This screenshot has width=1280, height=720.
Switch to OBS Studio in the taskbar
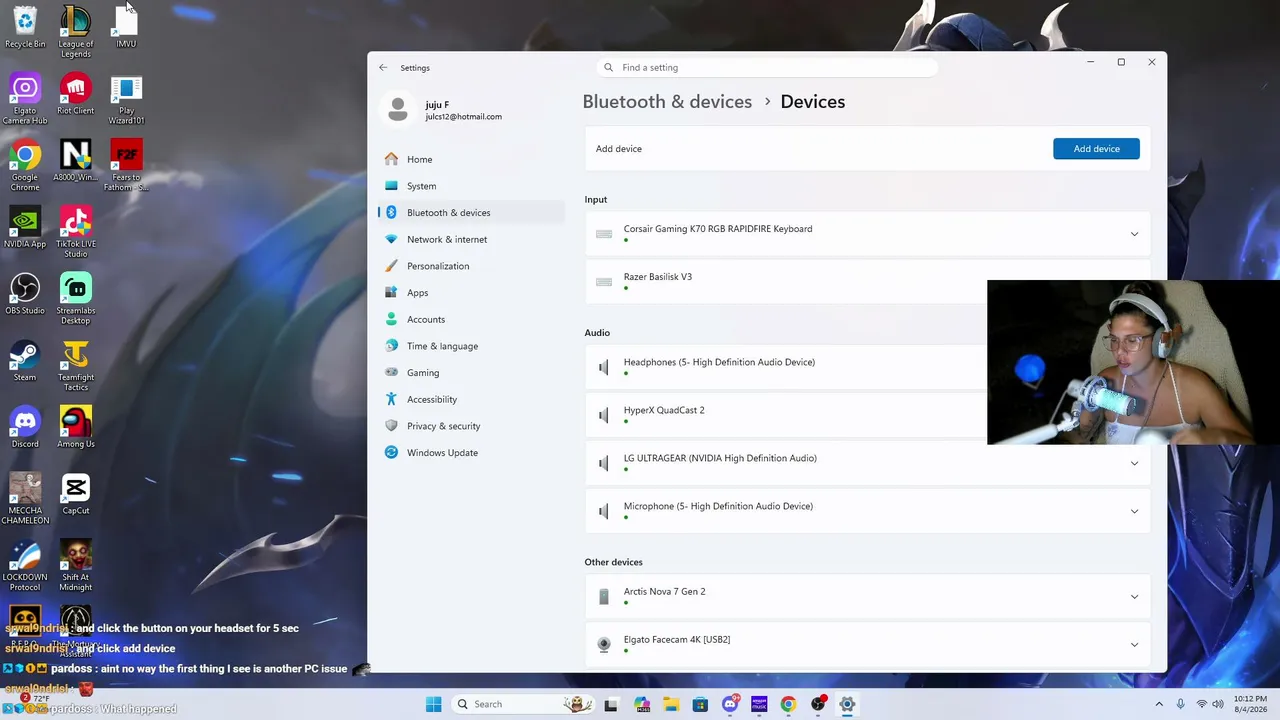coord(818,704)
